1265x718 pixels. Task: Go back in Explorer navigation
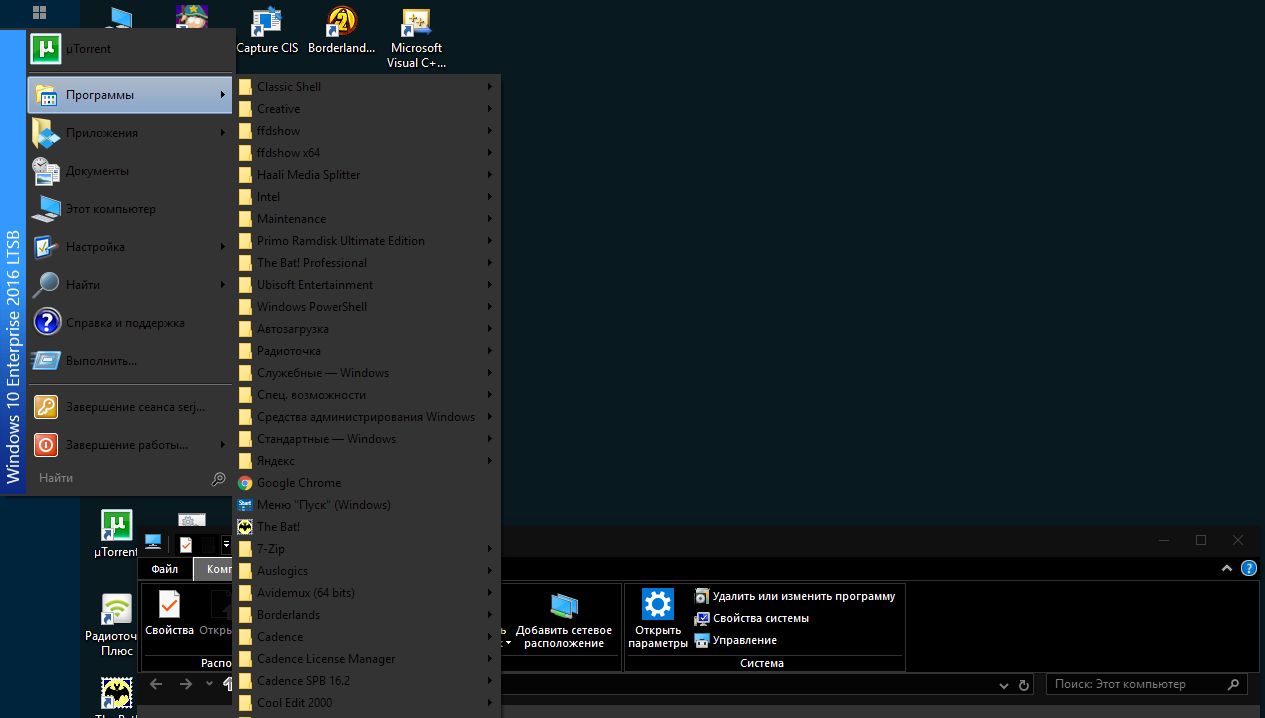point(156,684)
